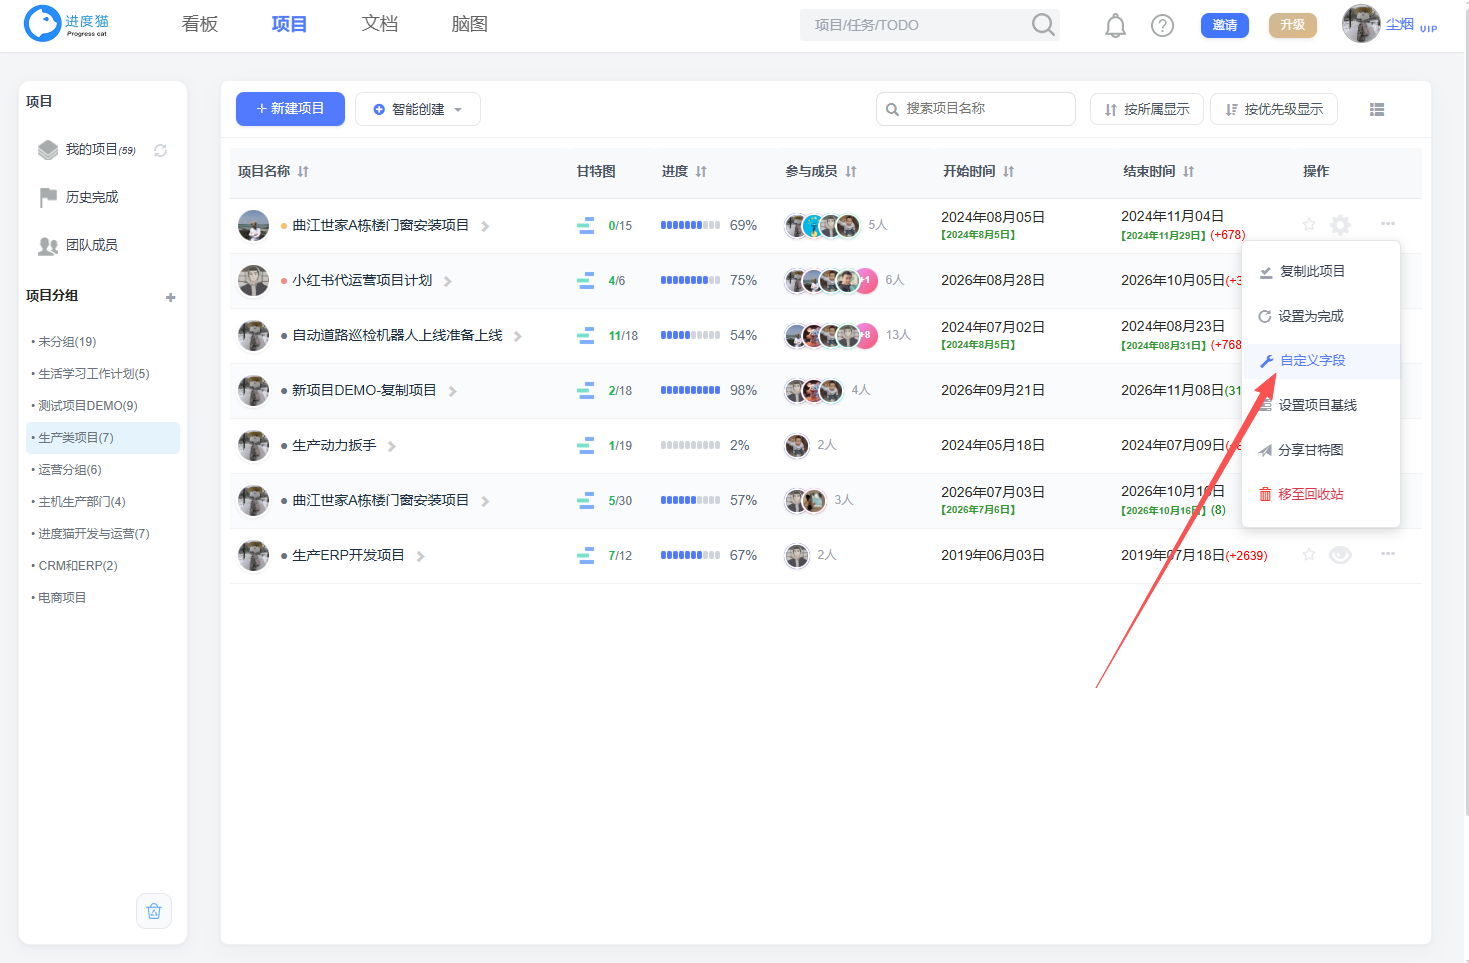This screenshot has height=963, width=1469.
Task: Click the 邀请 button
Action: coord(1225,25)
